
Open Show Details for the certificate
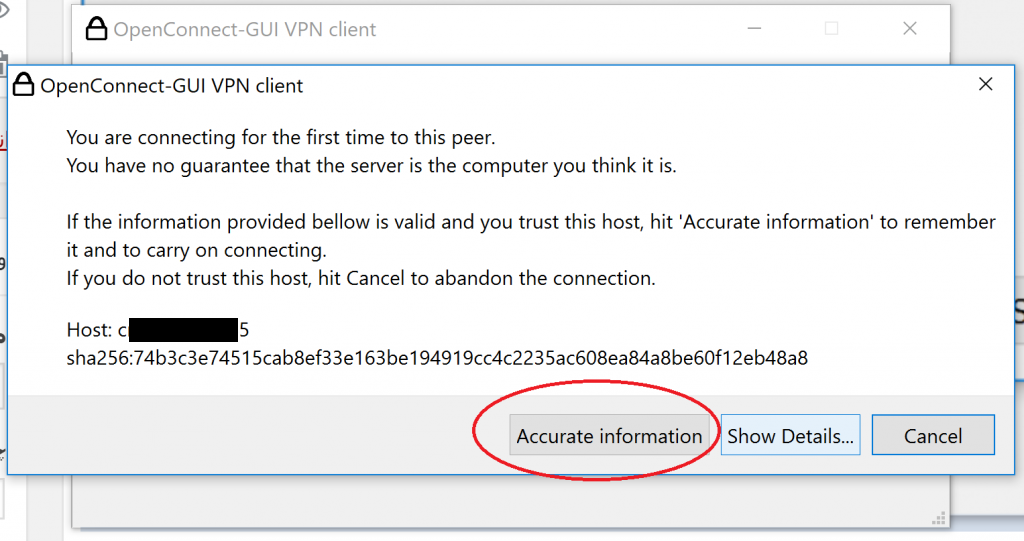click(790, 436)
